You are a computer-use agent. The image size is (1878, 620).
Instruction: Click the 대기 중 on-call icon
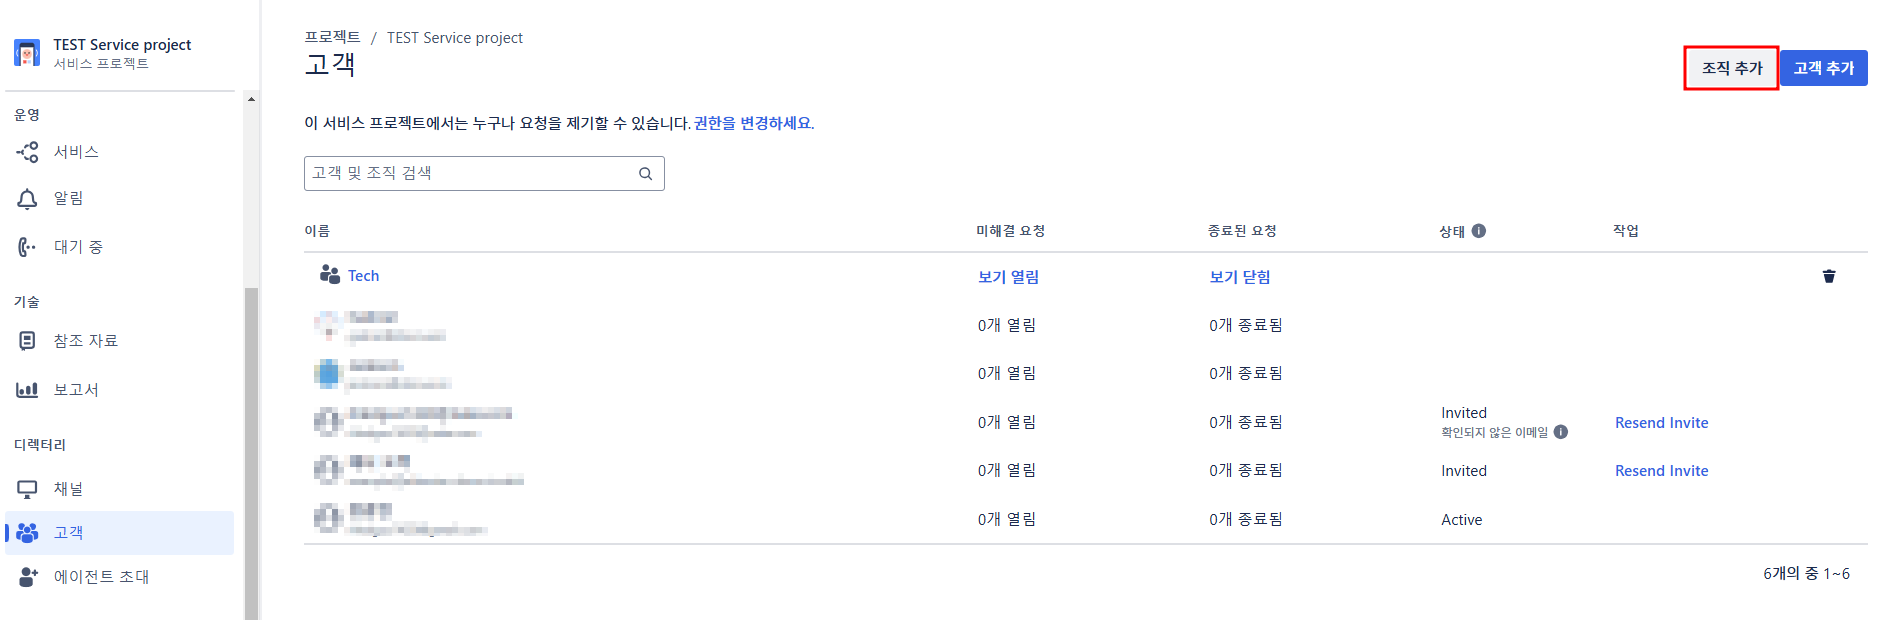27,247
